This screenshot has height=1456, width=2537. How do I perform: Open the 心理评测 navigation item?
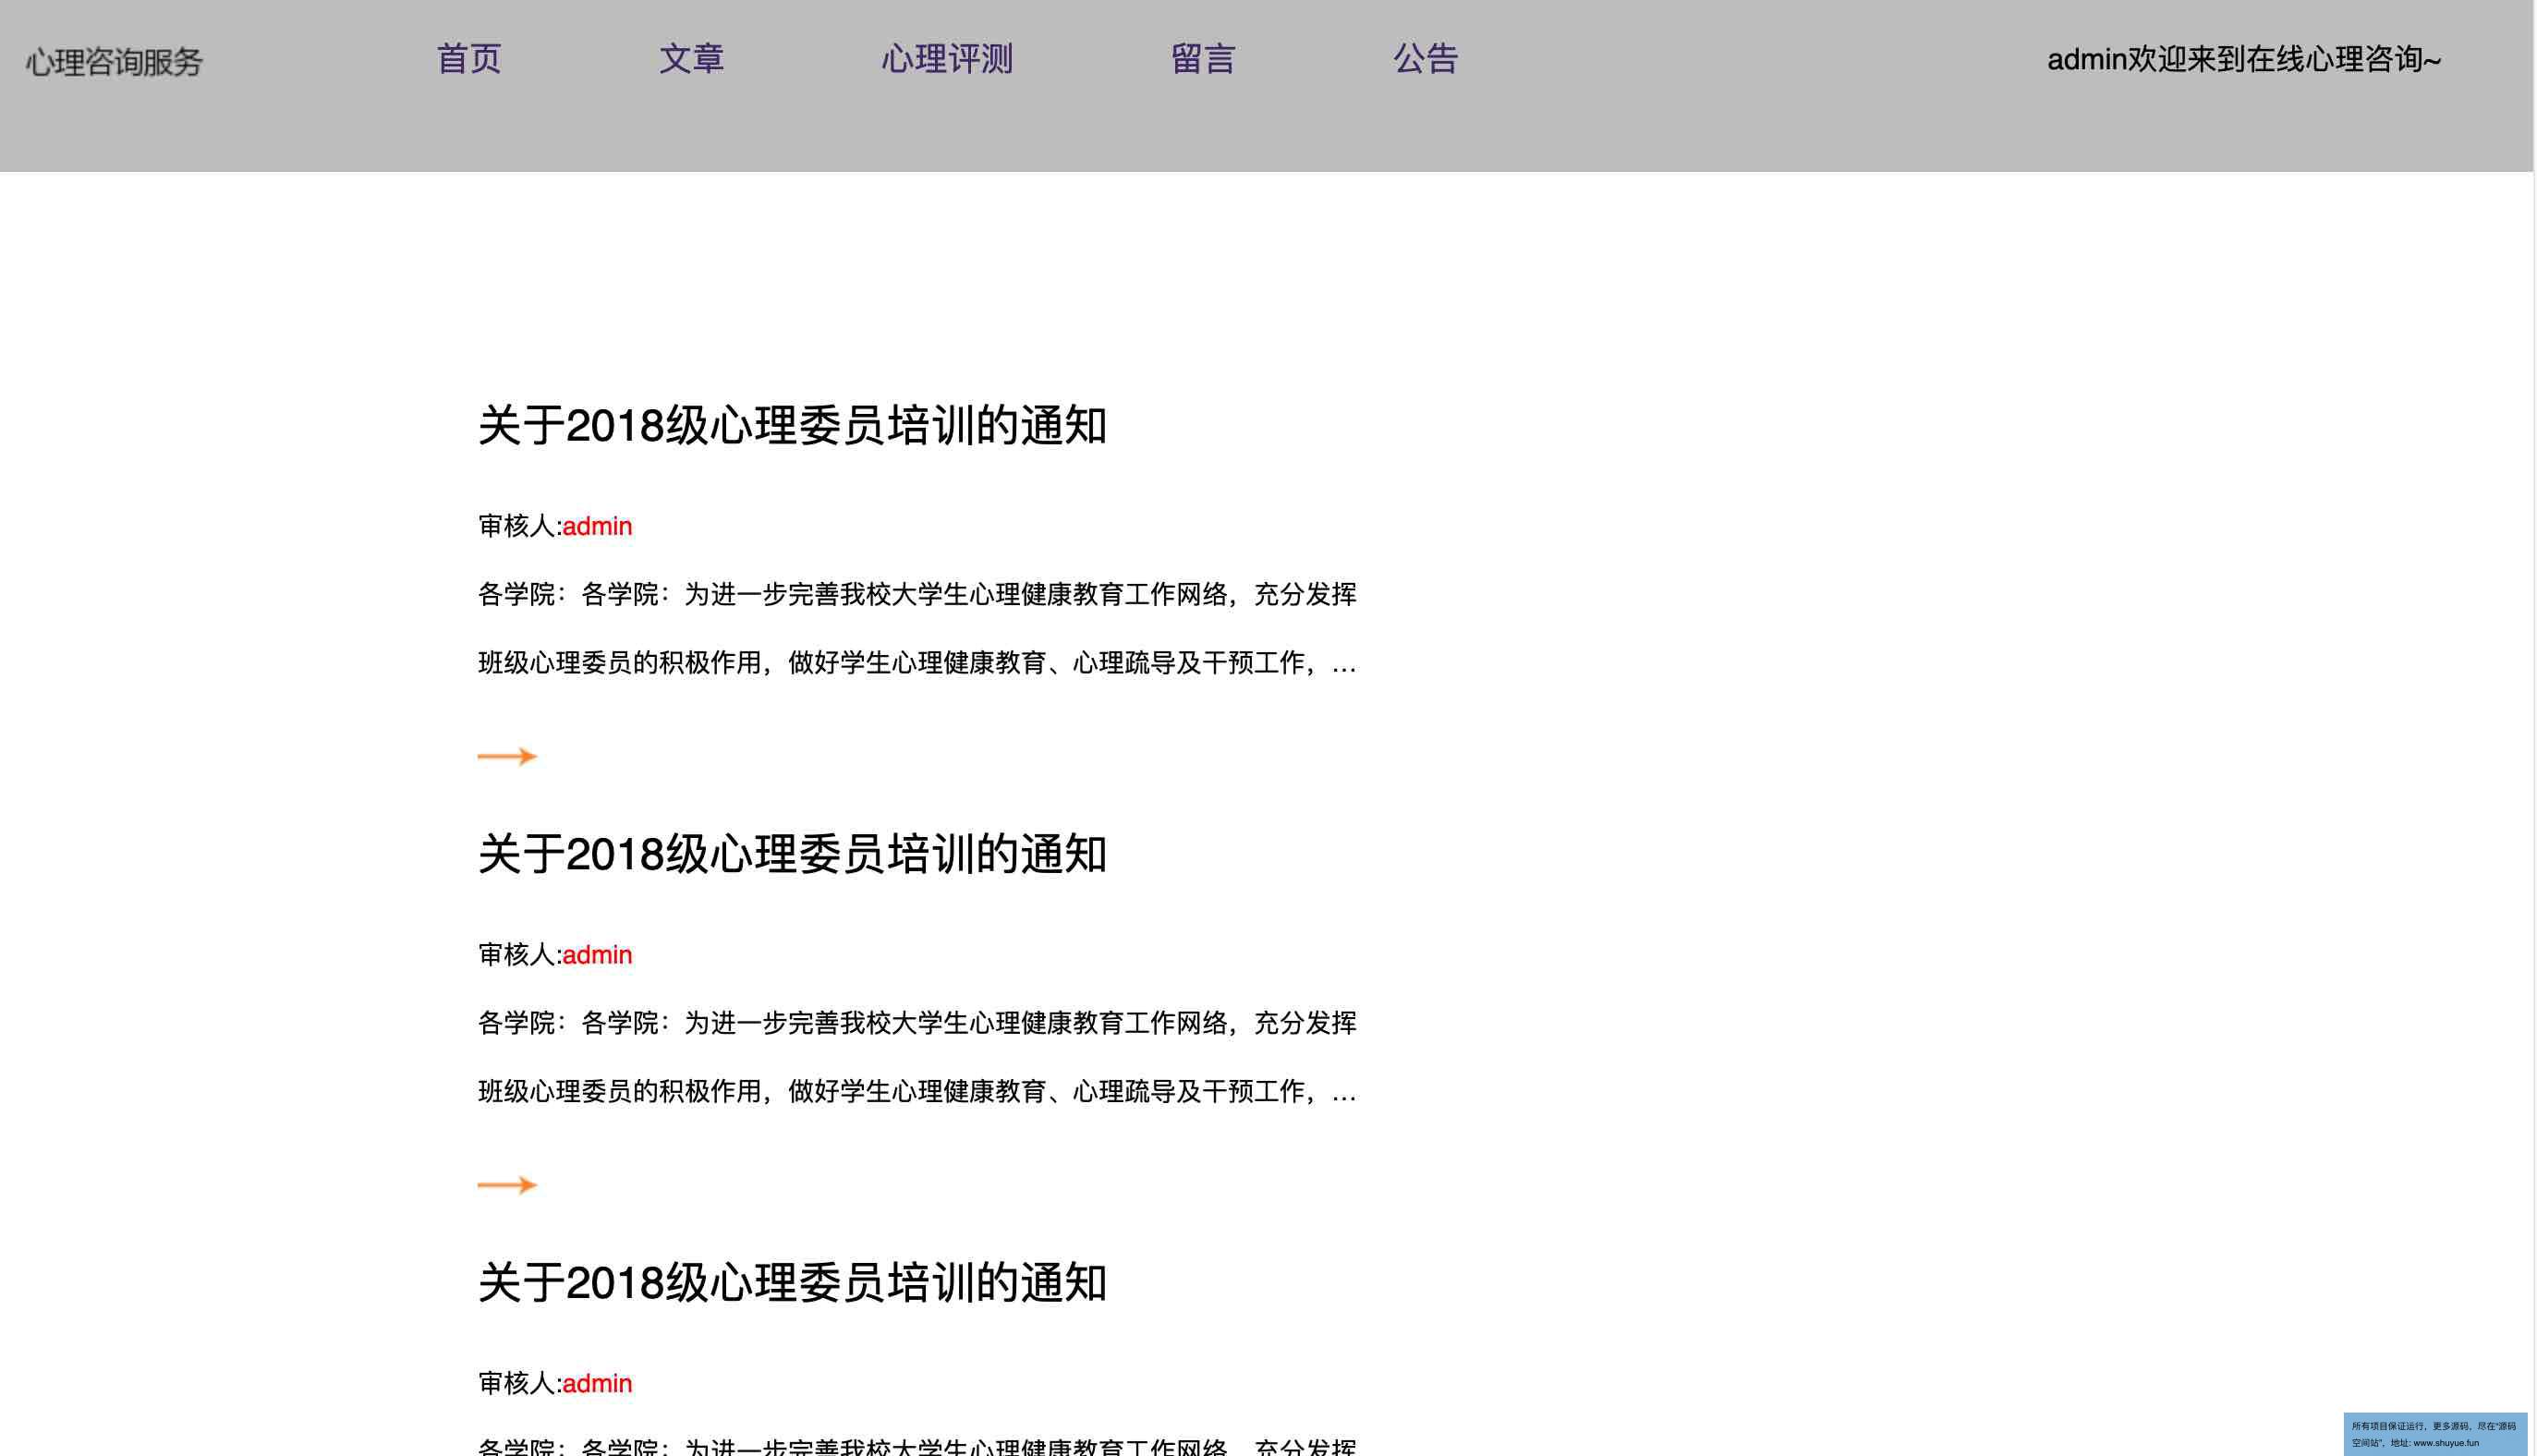pos(946,59)
